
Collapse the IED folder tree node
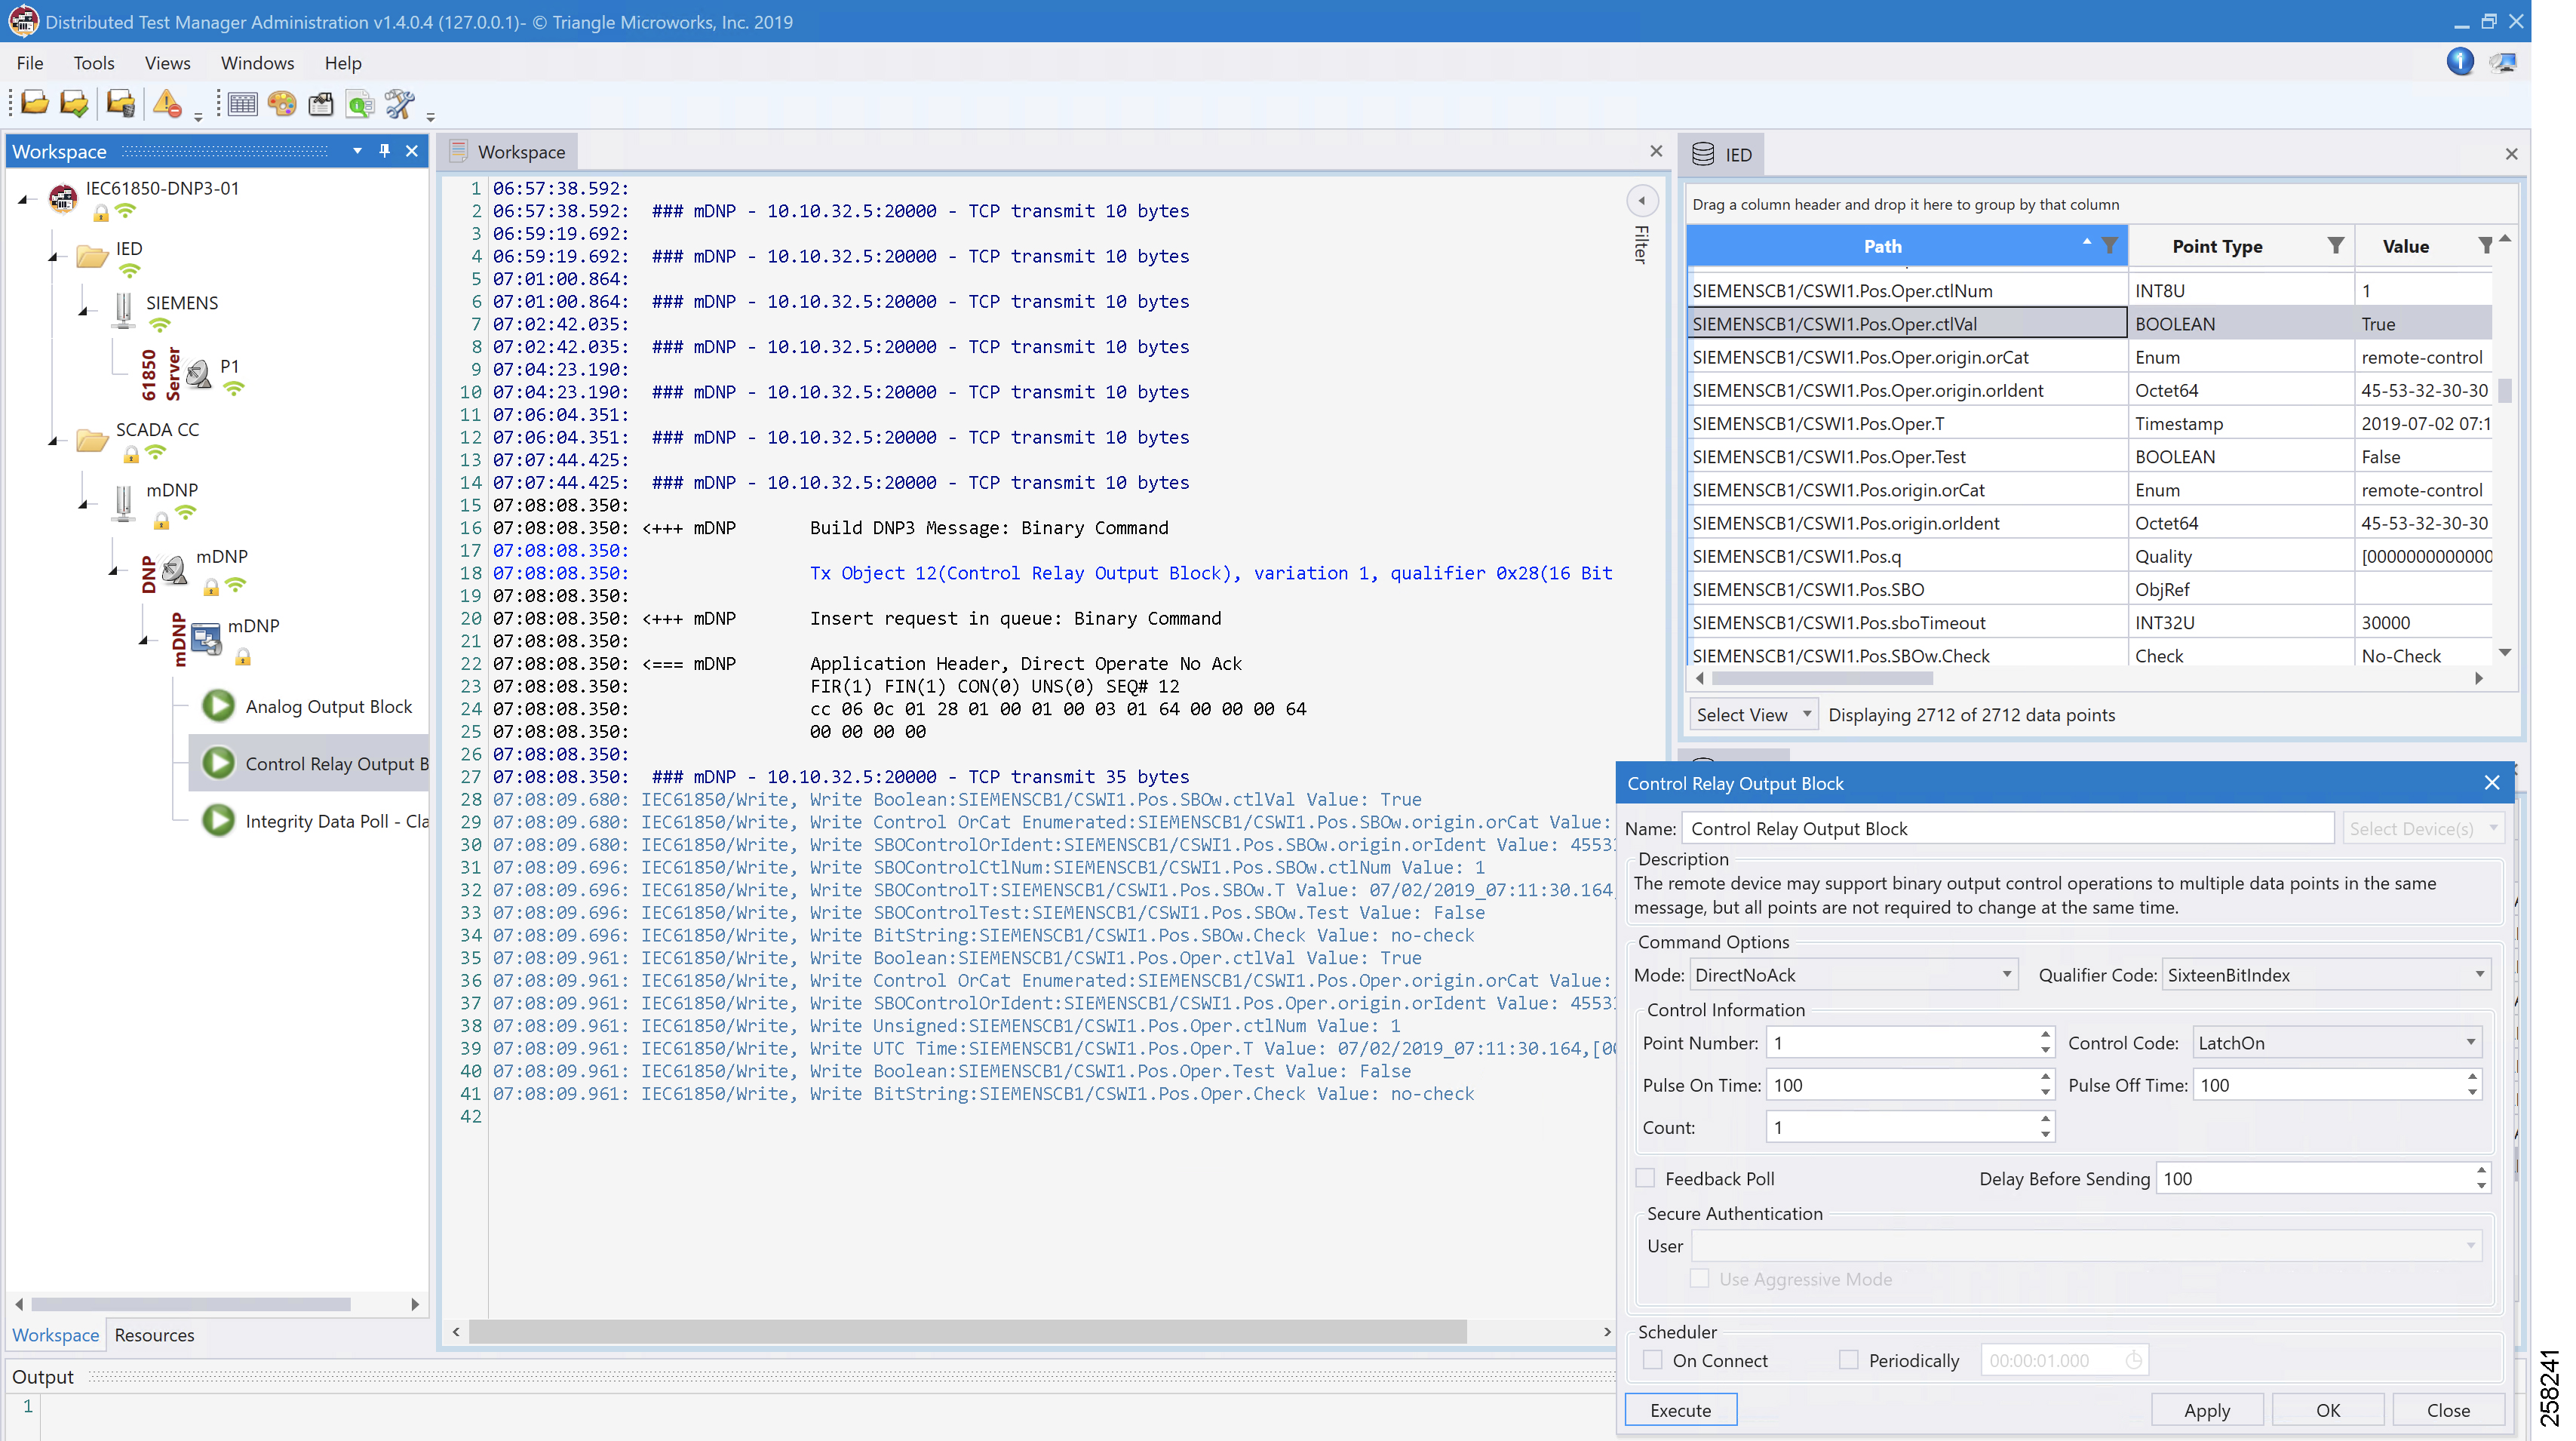pos(53,257)
